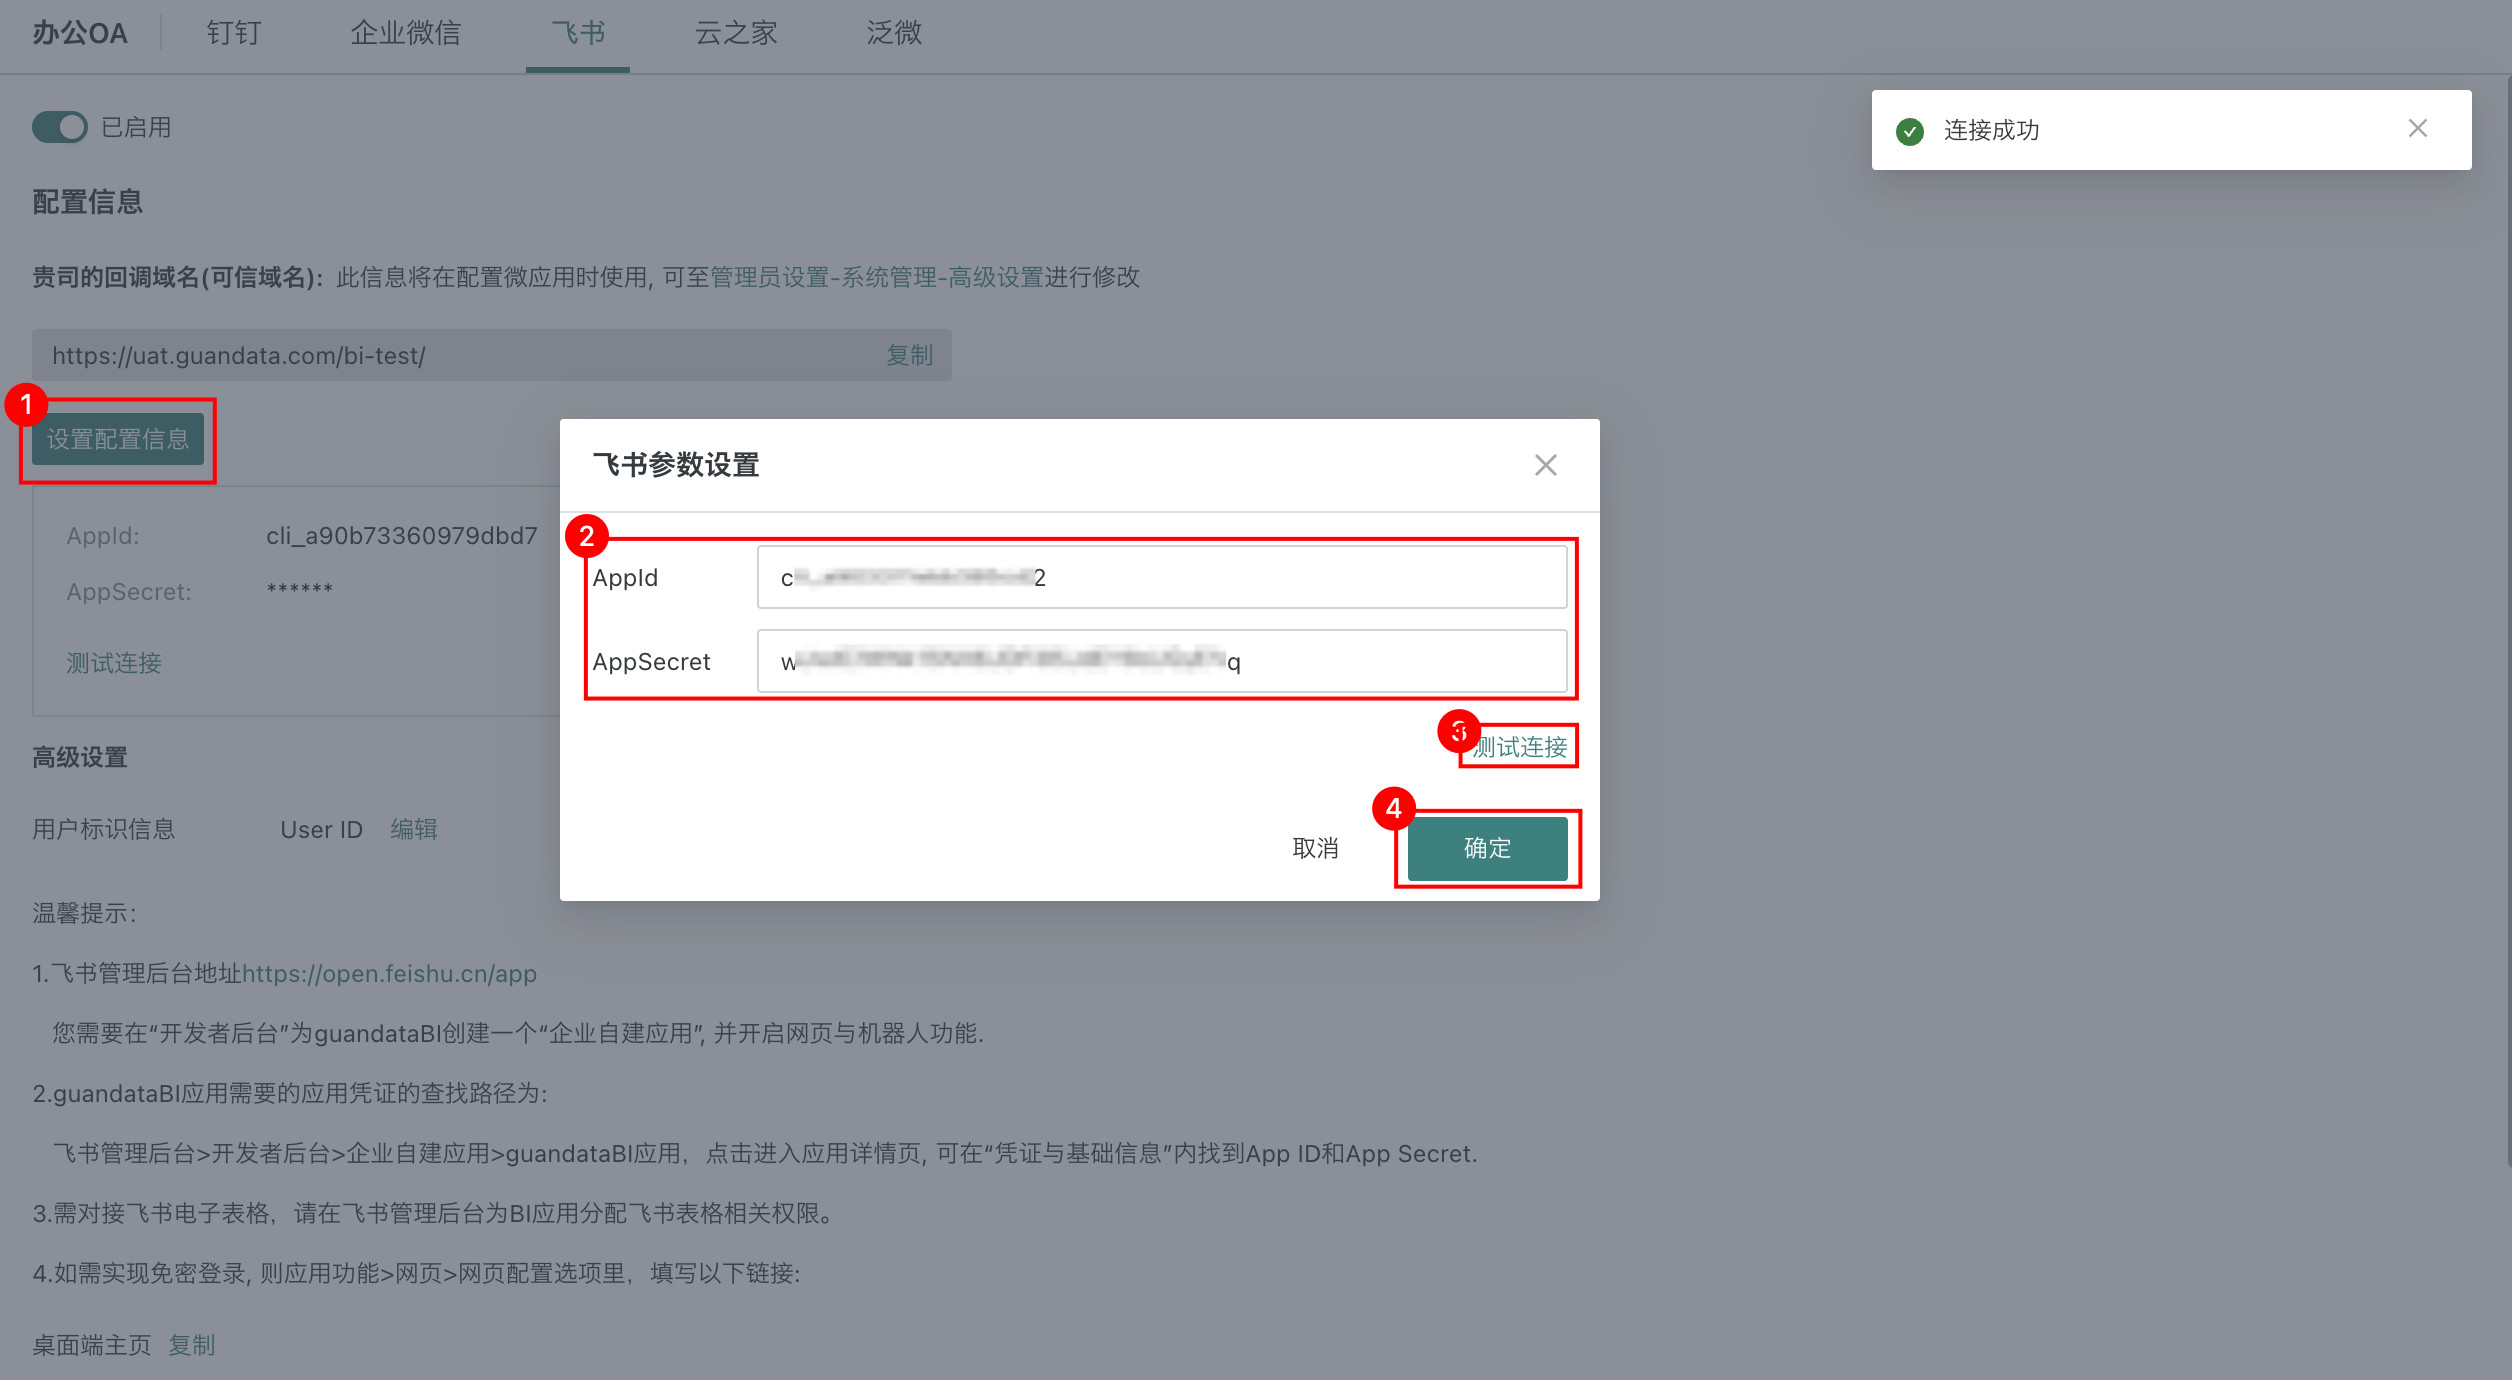Screen dimensions: 2512x1380
Task: Copy the callback domain URL via 复制
Action: pos(909,355)
